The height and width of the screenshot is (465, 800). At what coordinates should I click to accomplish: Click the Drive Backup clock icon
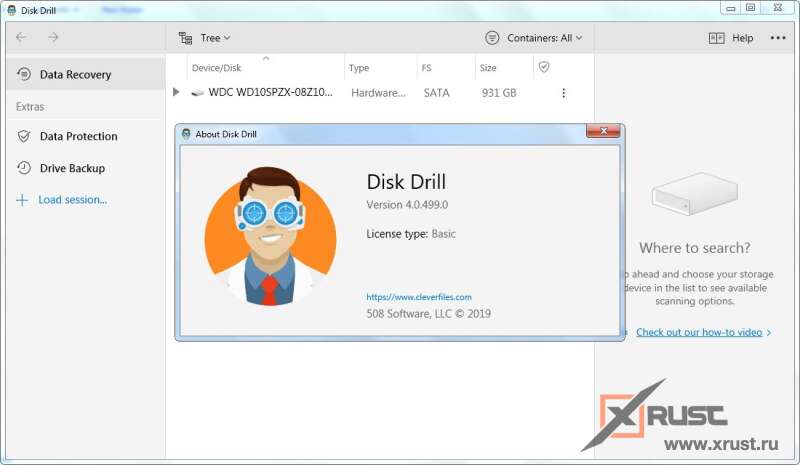23,168
